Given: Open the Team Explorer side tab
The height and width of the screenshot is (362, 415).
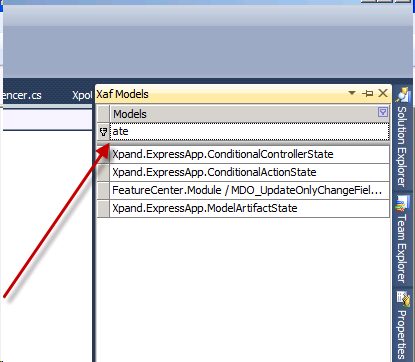Looking at the screenshot, I should (402, 239).
